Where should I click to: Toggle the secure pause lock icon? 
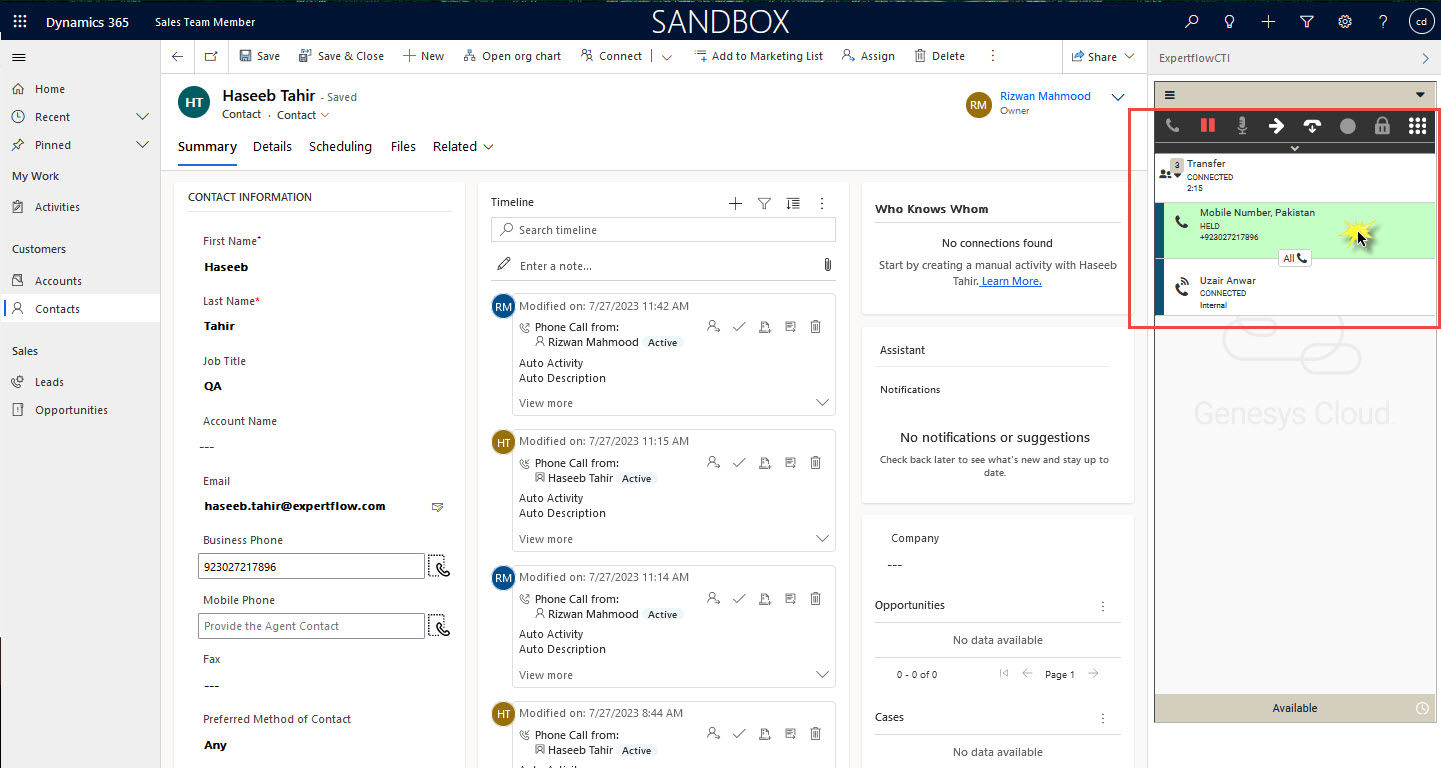(x=1382, y=126)
